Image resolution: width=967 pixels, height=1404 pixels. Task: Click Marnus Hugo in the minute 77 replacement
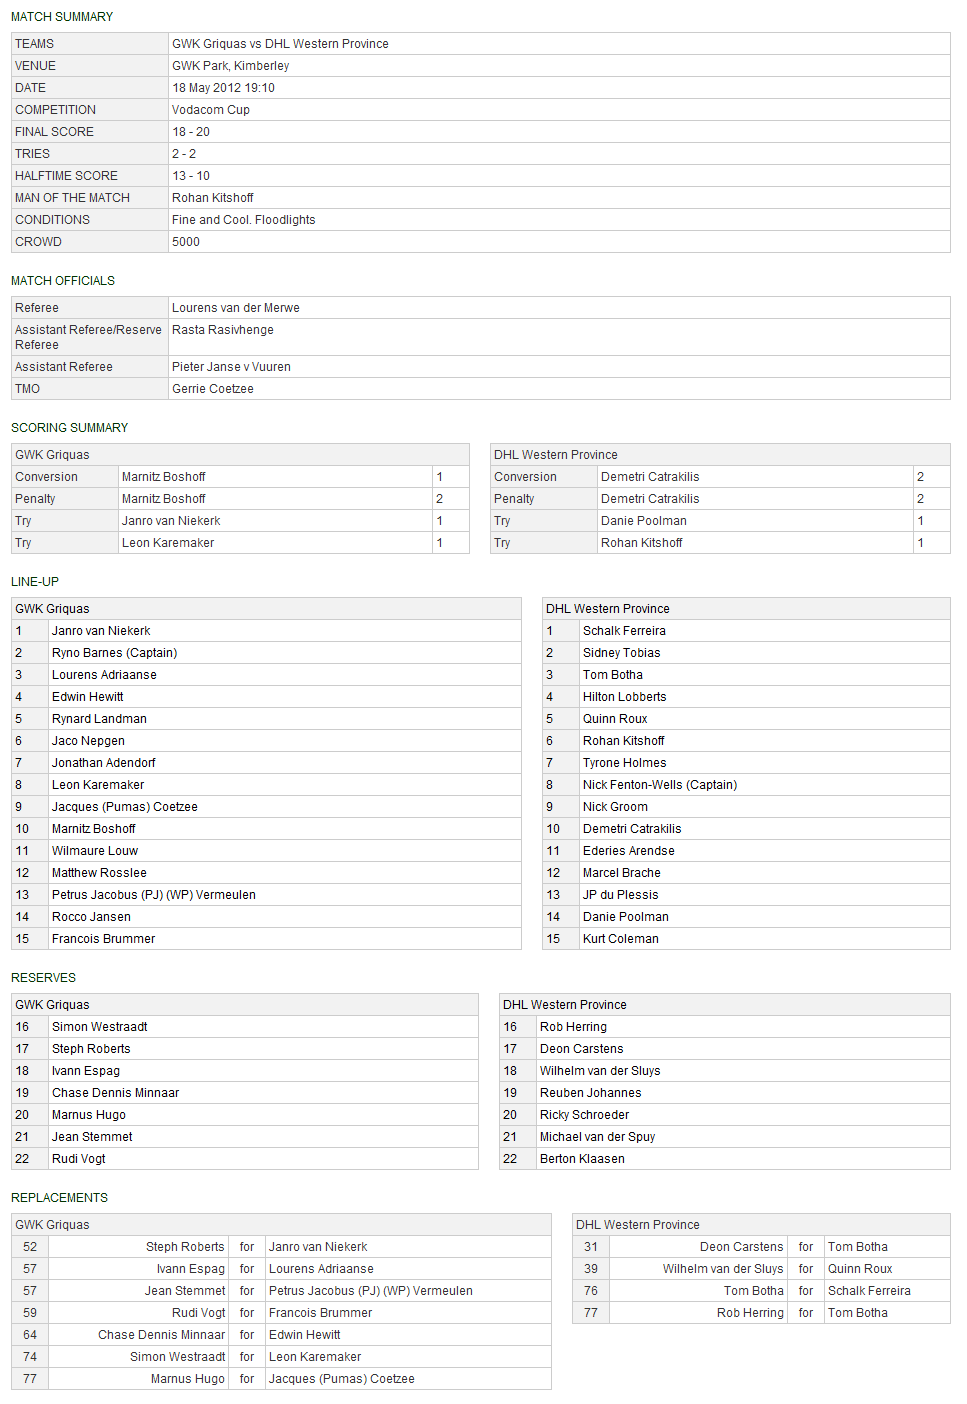pyautogui.click(x=187, y=1379)
